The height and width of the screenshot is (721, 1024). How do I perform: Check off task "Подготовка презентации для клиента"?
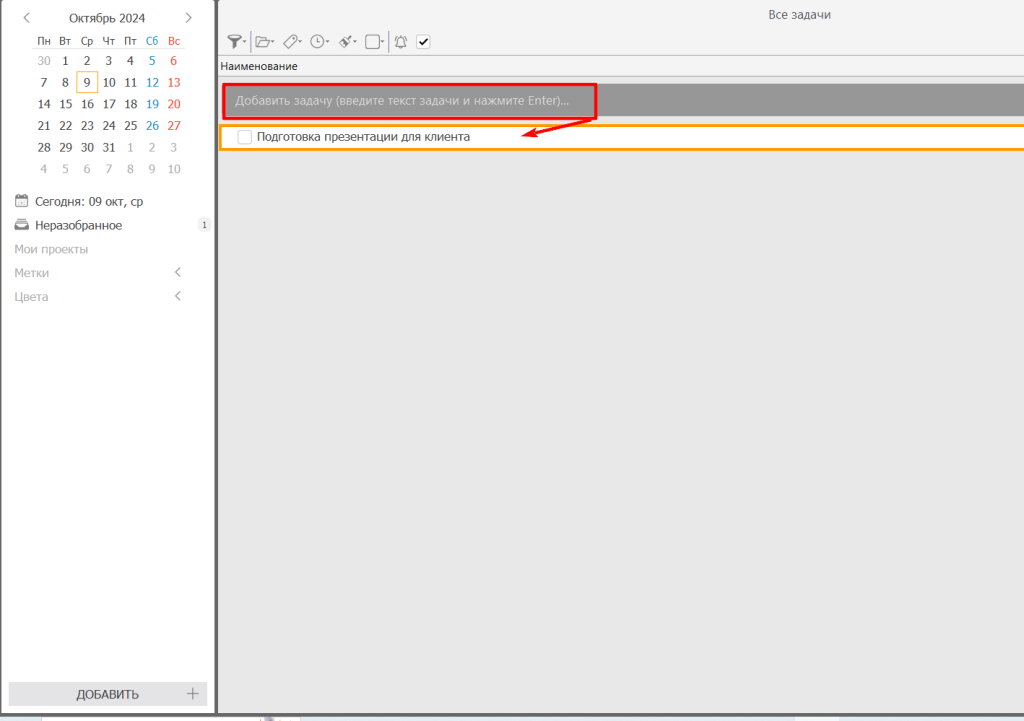[245, 137]
